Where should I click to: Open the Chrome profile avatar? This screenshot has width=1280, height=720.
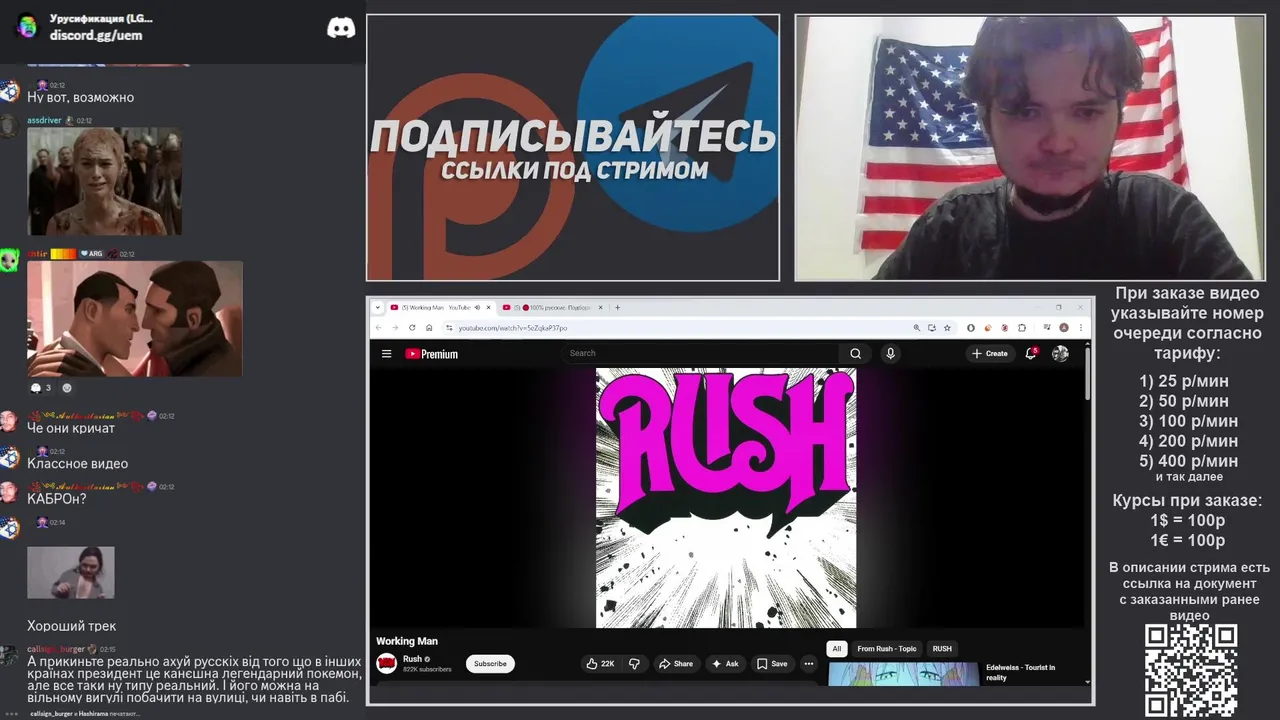coord(1064,327)
